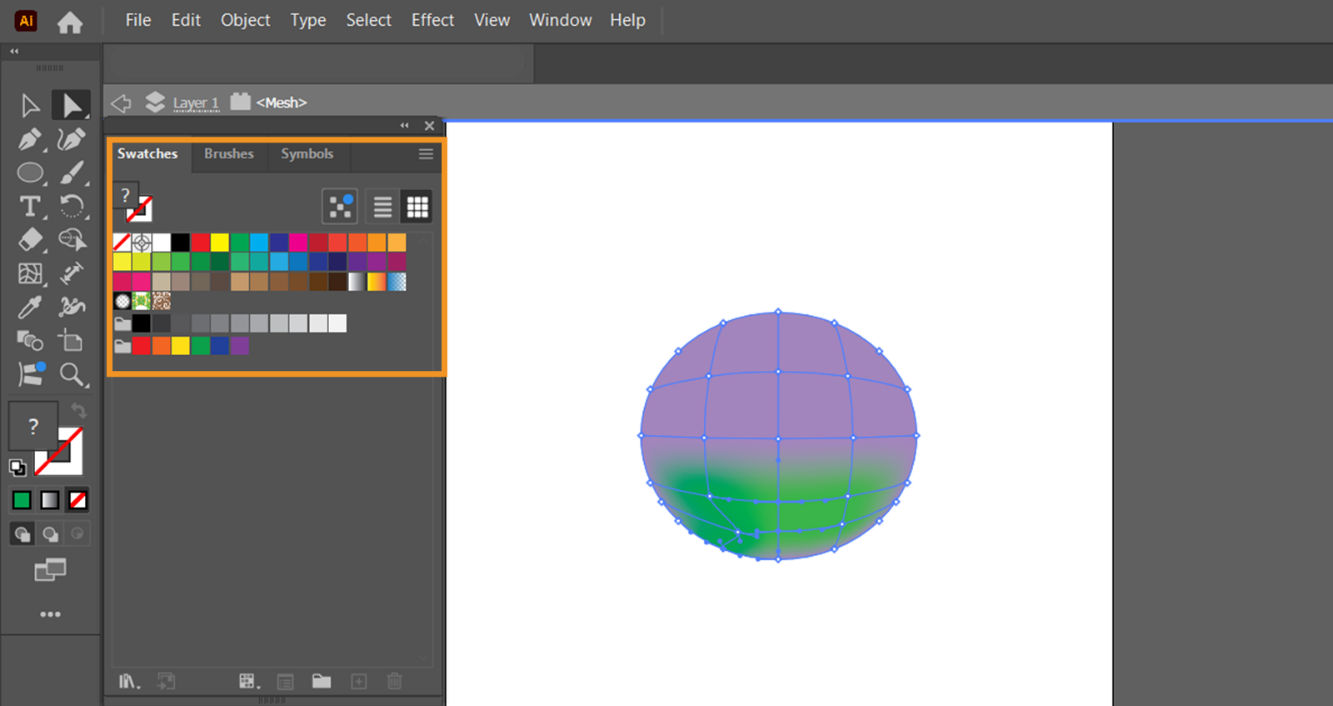Swap fill and stroke in toolbar
The height and width of the screenshot is (706, 1333).
click(79, 411)
